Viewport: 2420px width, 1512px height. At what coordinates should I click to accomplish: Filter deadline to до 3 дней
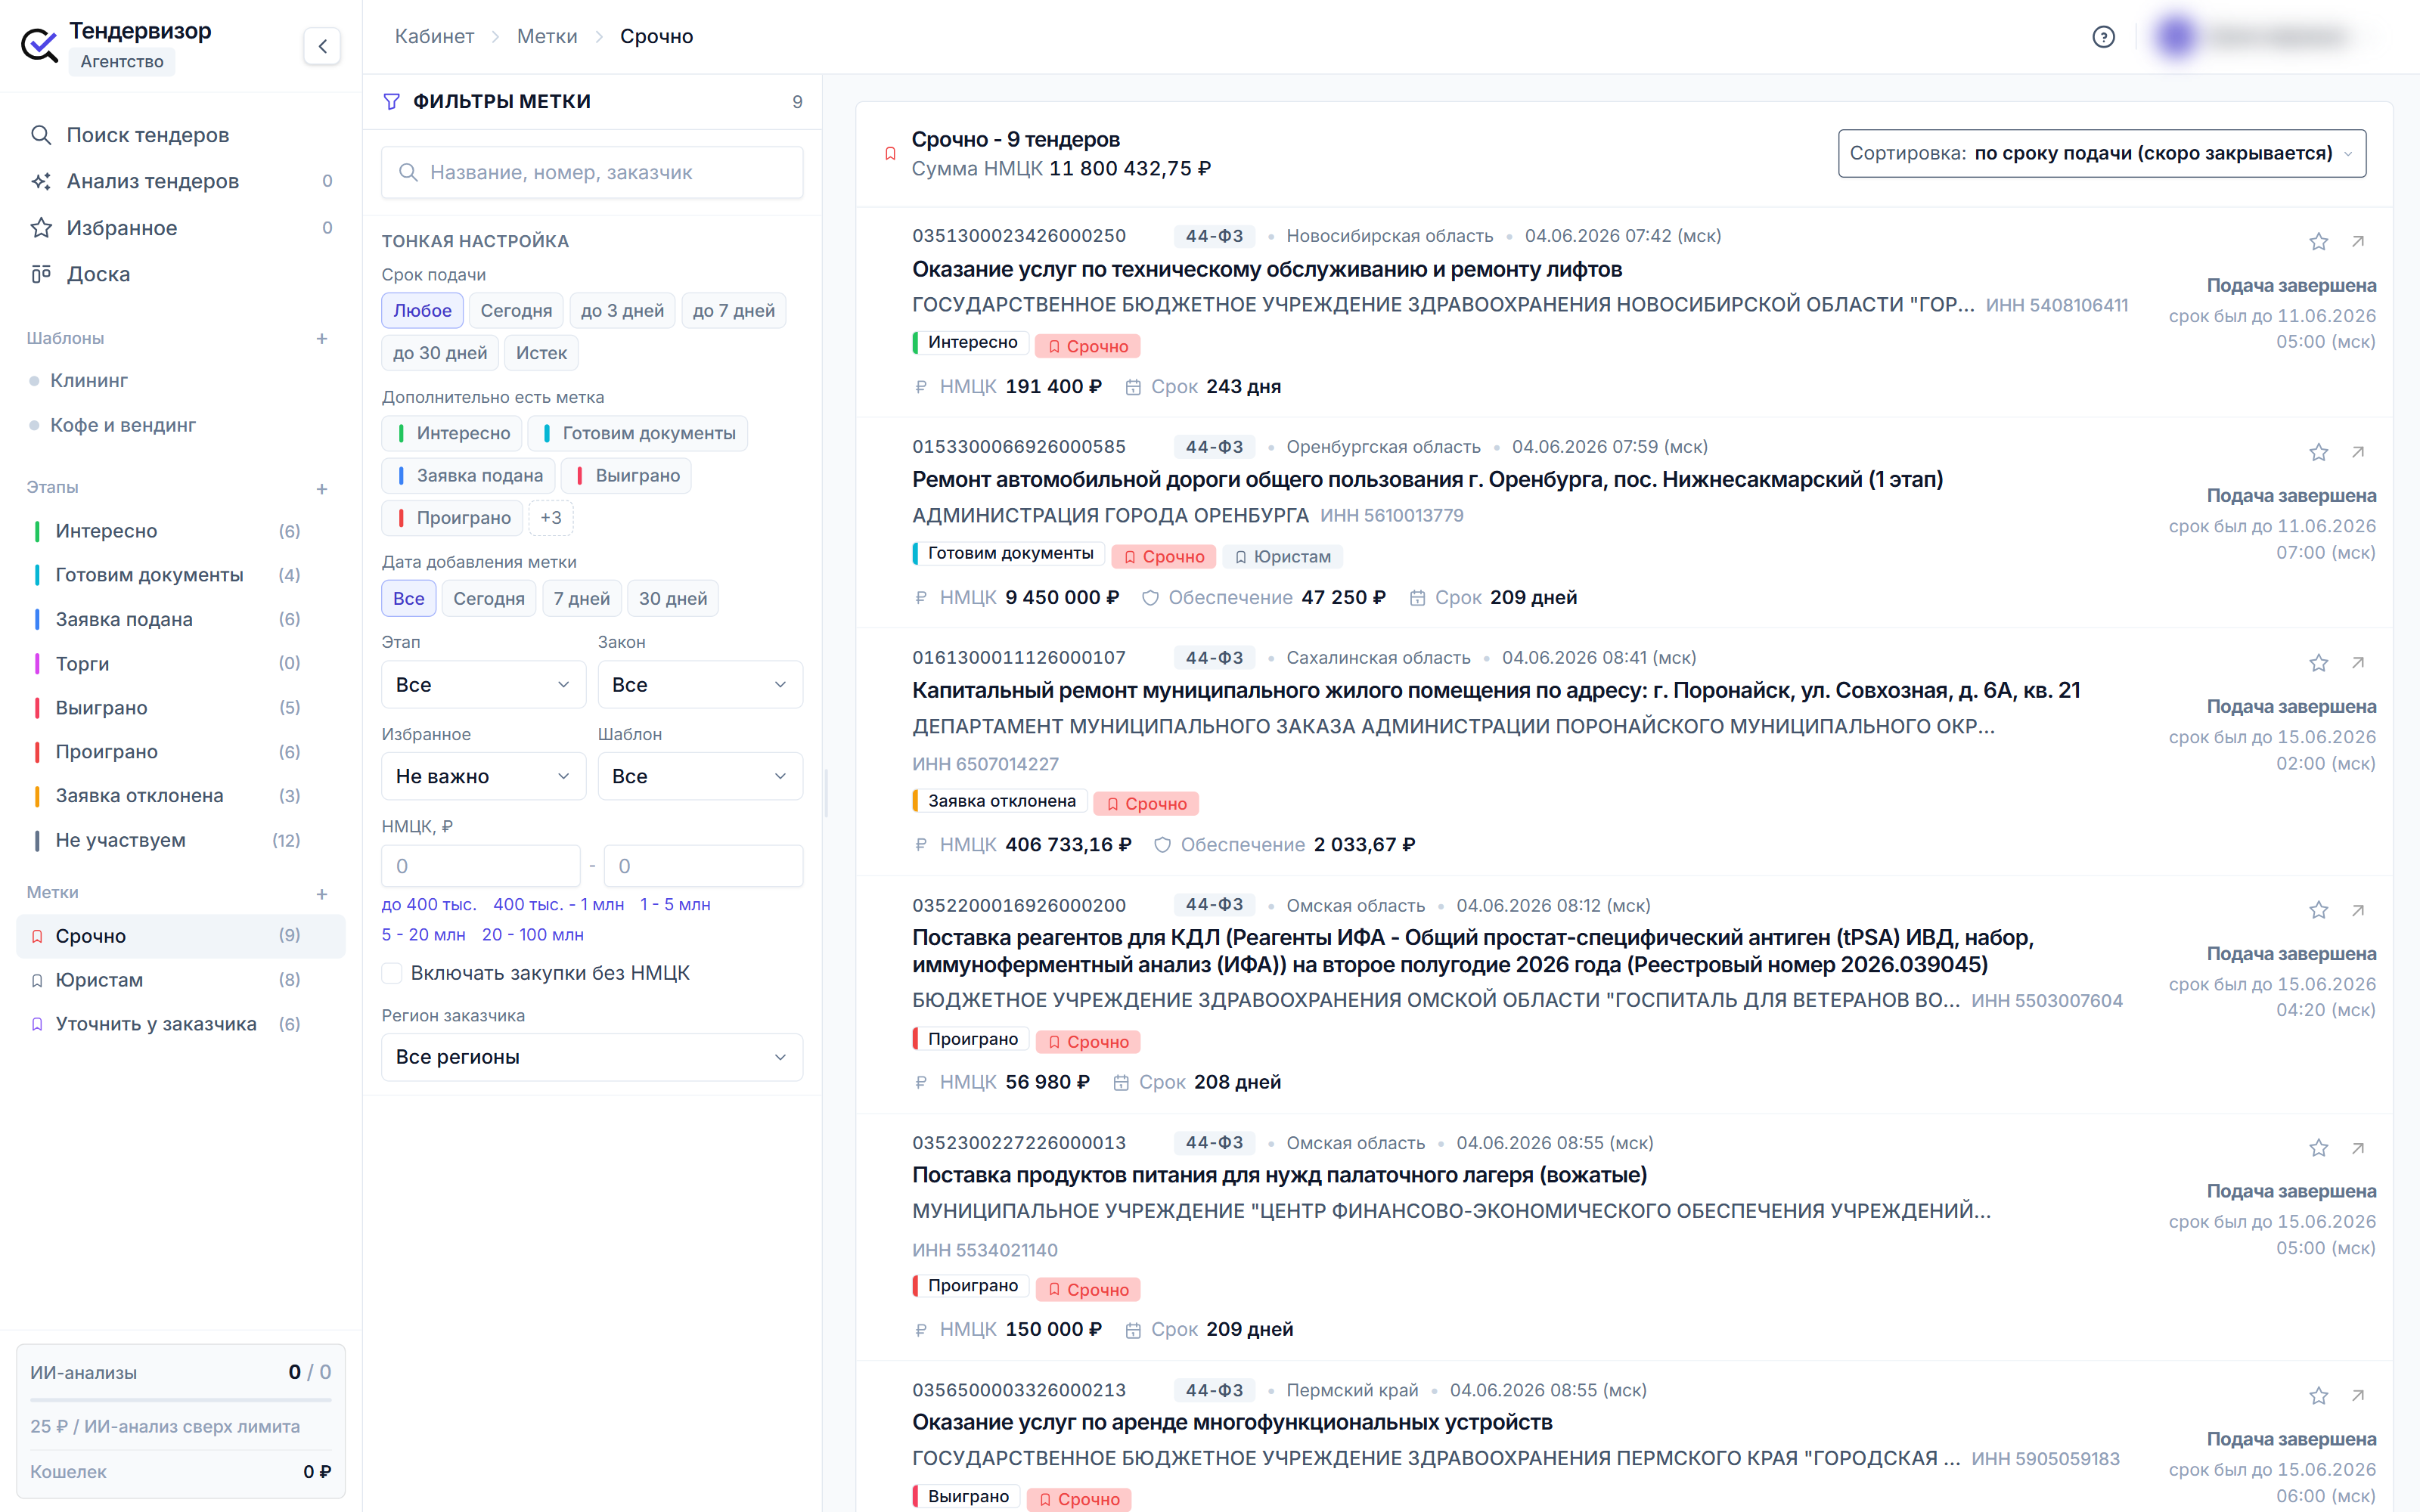click(622, 311)
